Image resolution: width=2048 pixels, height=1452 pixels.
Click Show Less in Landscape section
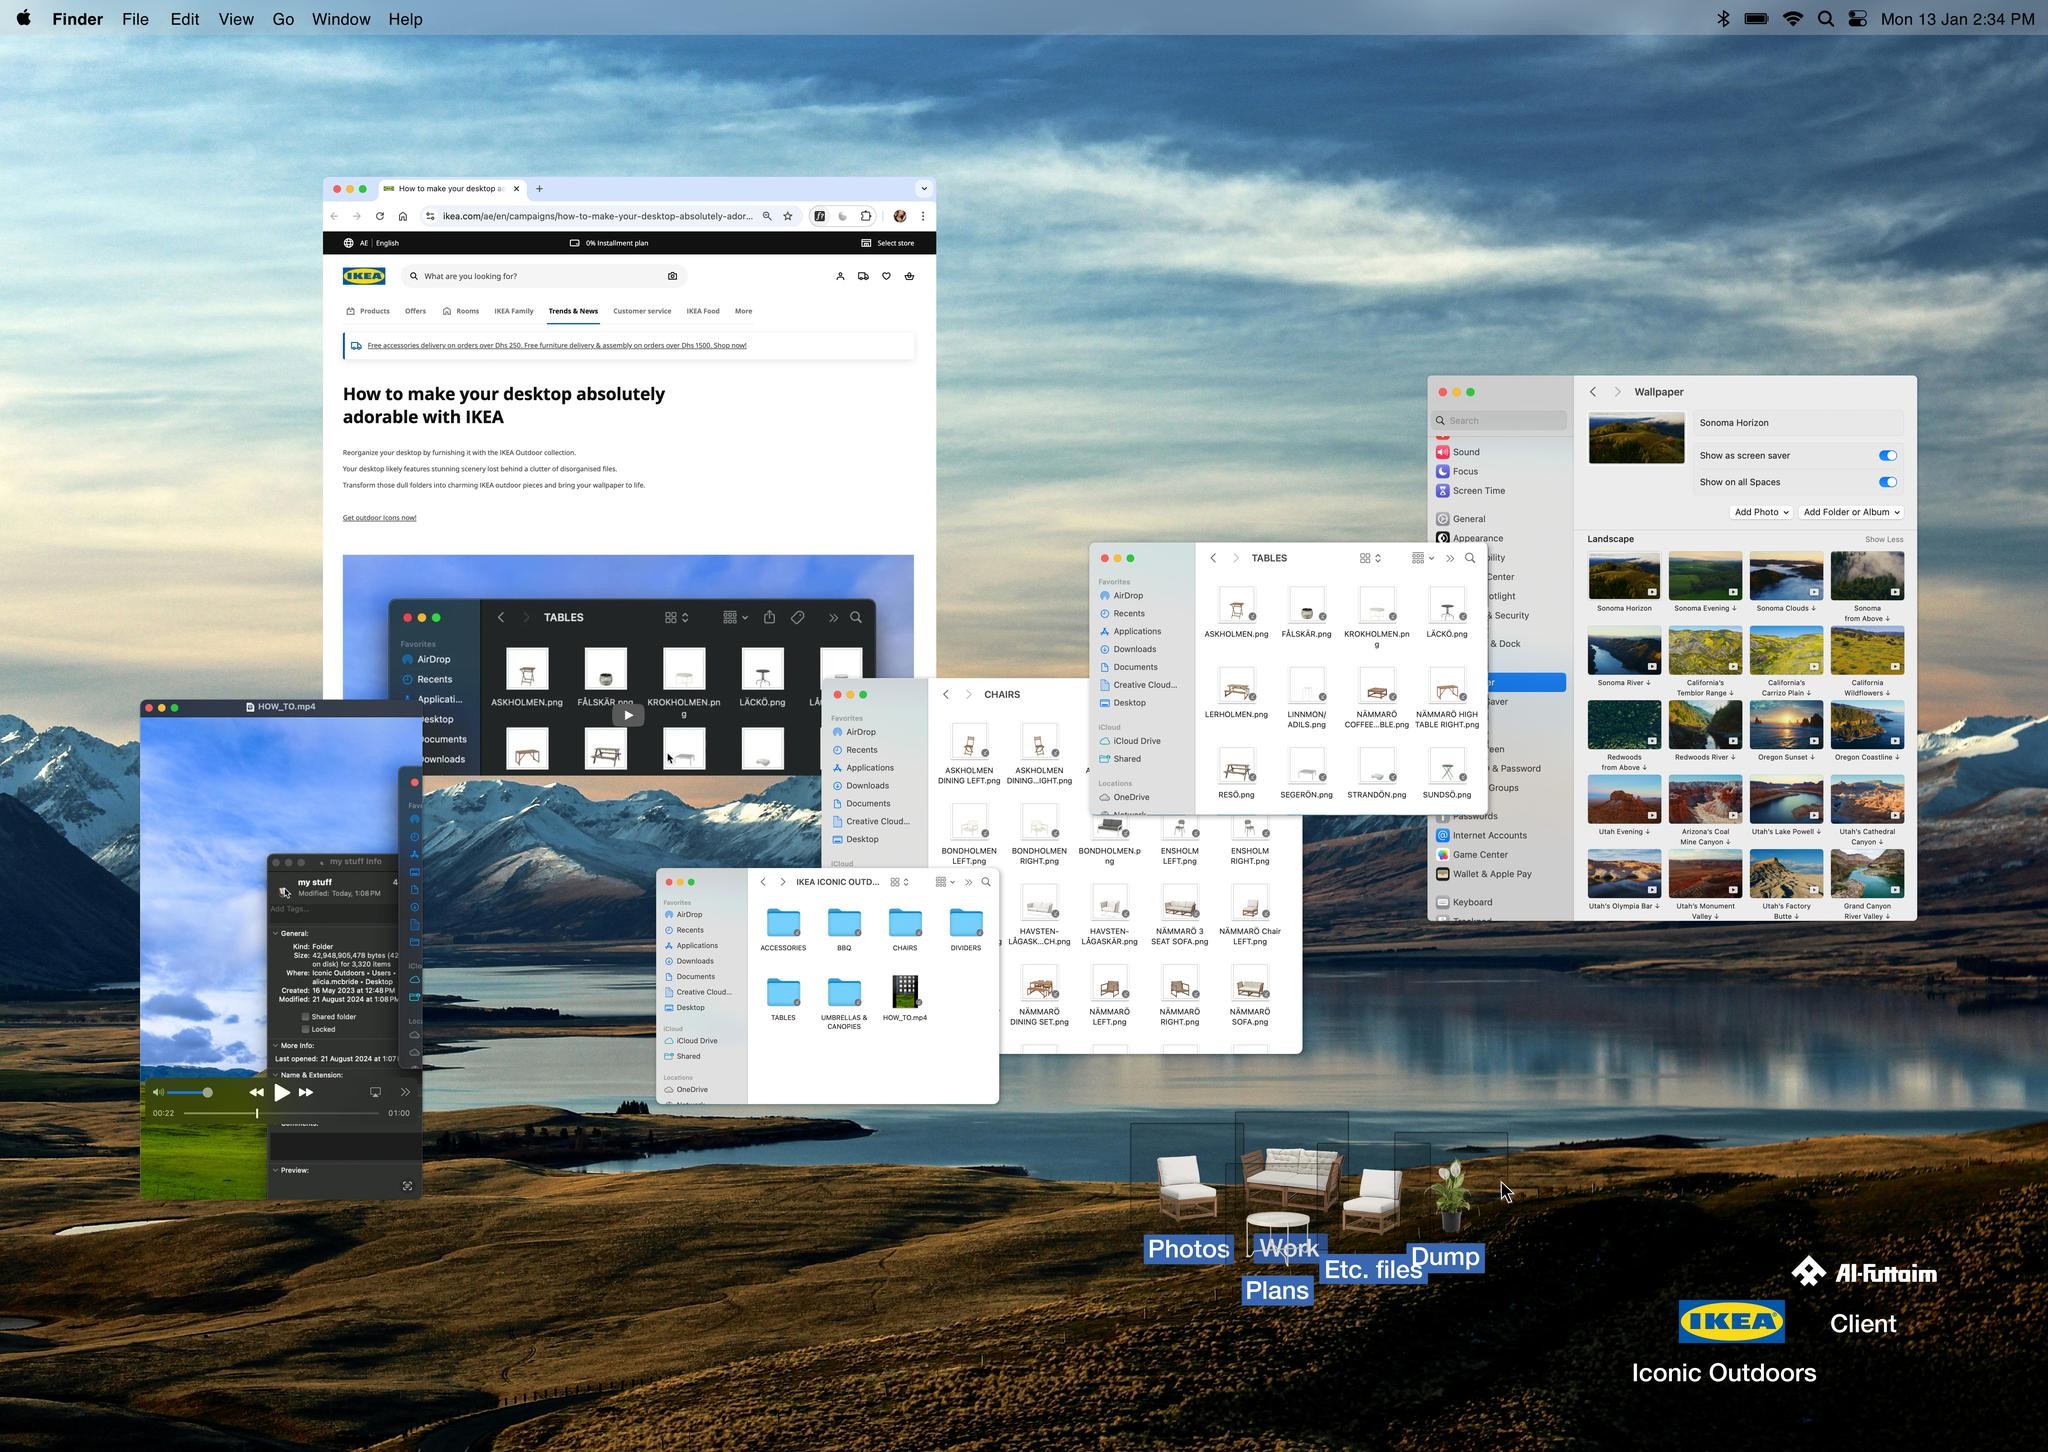coord(1883,539)
